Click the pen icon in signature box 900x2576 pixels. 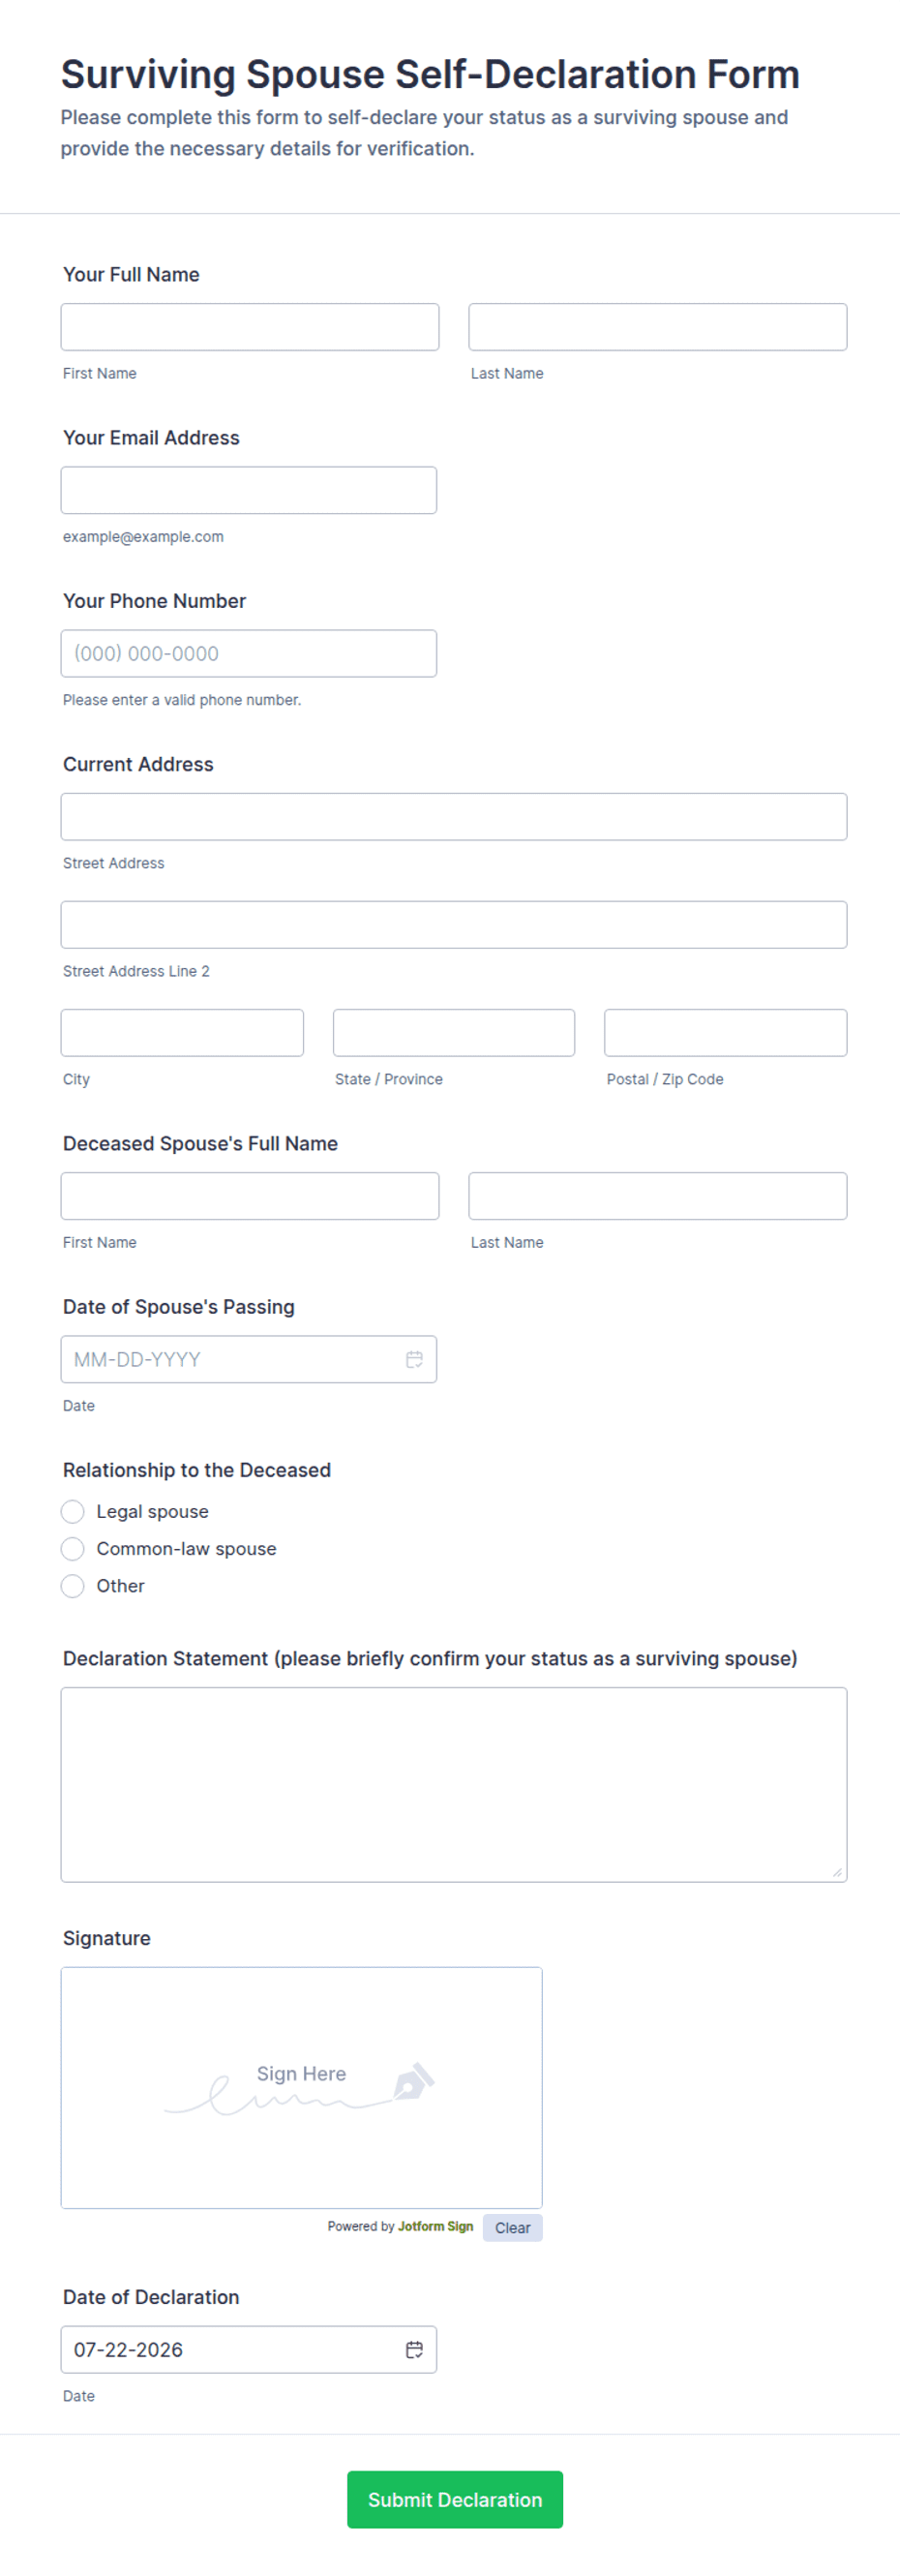point(413,2081)
